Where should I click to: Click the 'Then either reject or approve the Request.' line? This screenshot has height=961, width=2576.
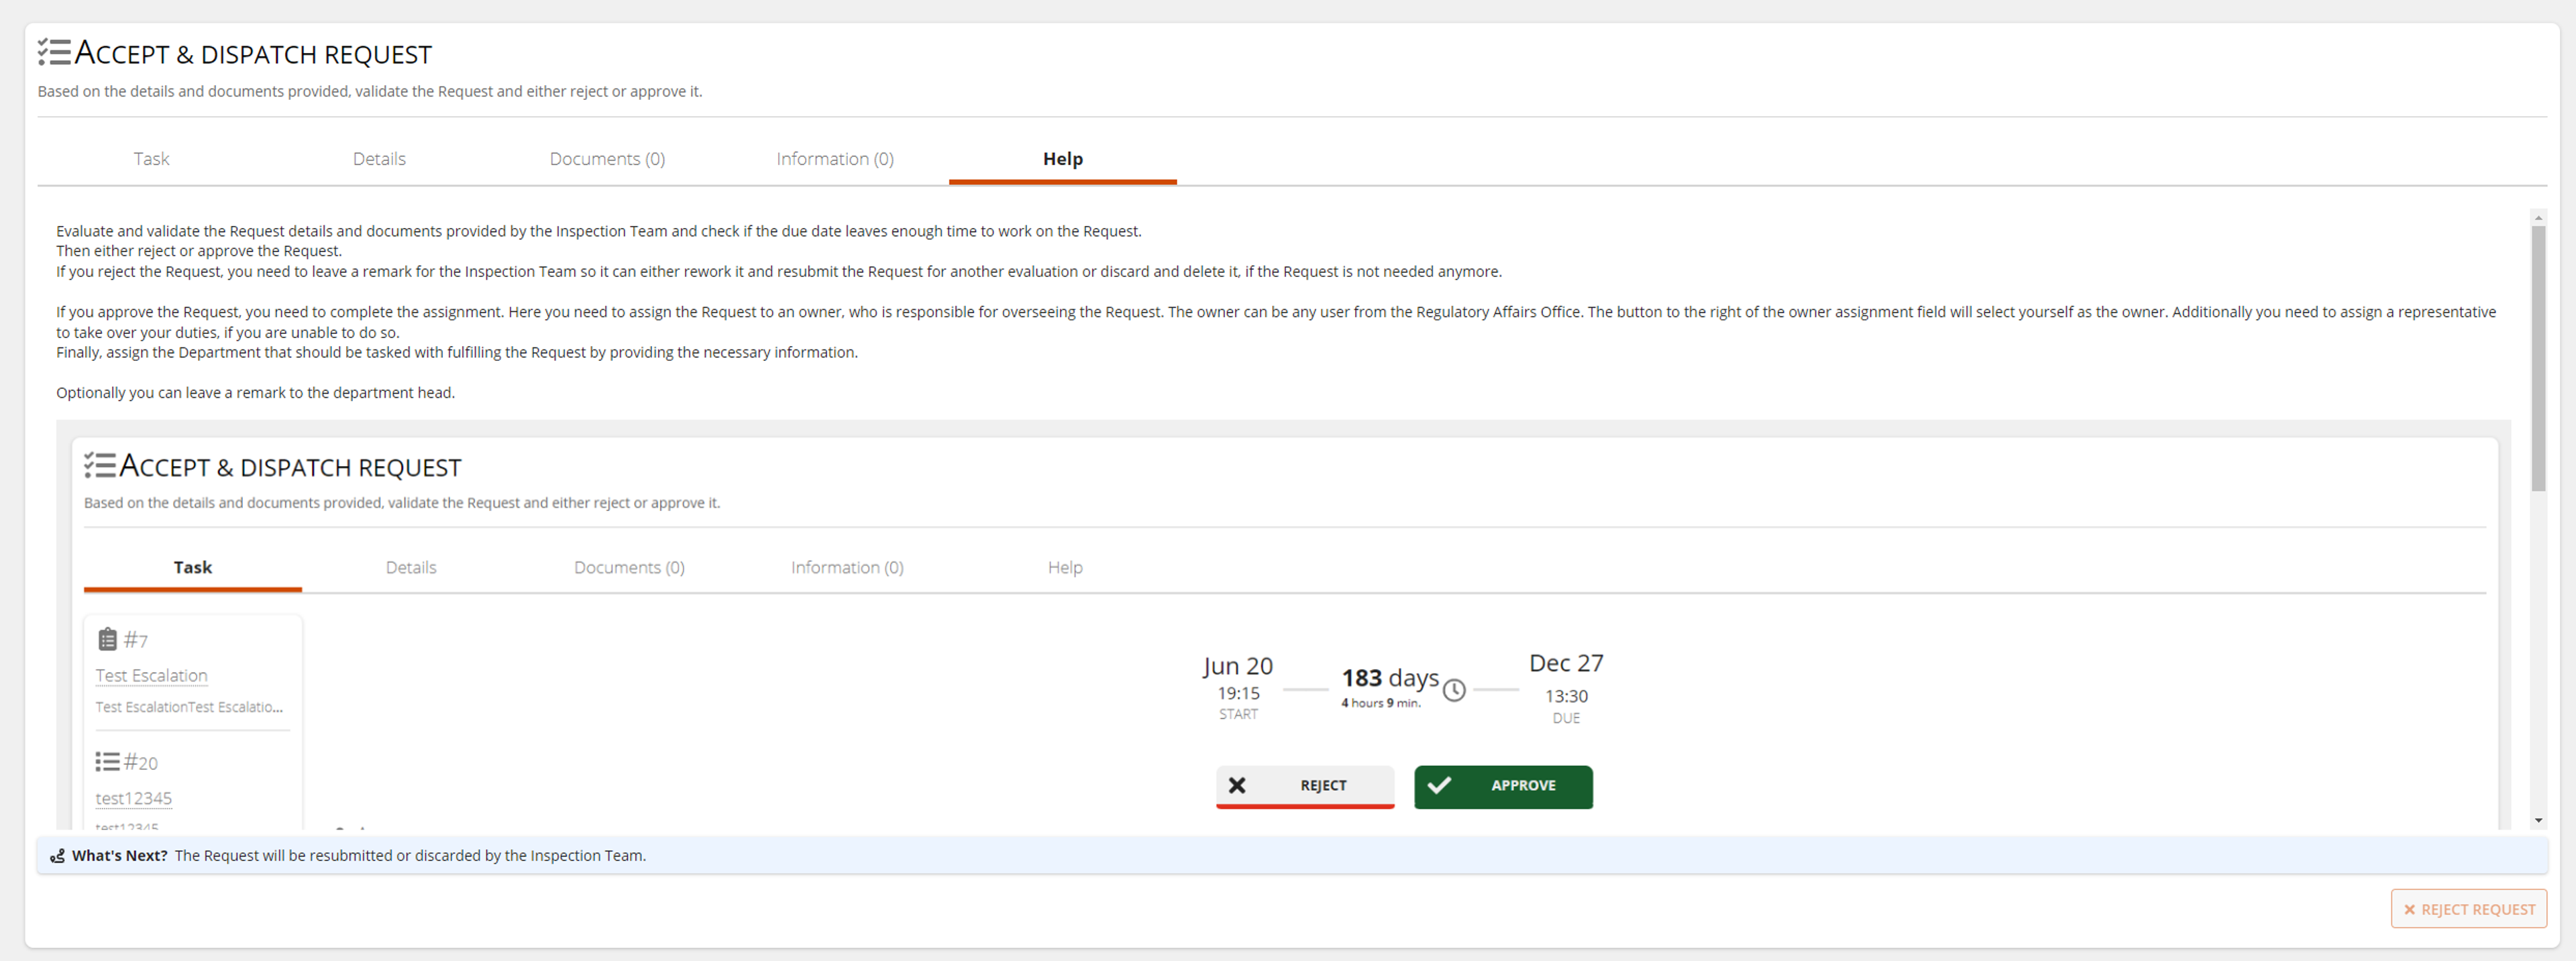click(x=199, y=251)
